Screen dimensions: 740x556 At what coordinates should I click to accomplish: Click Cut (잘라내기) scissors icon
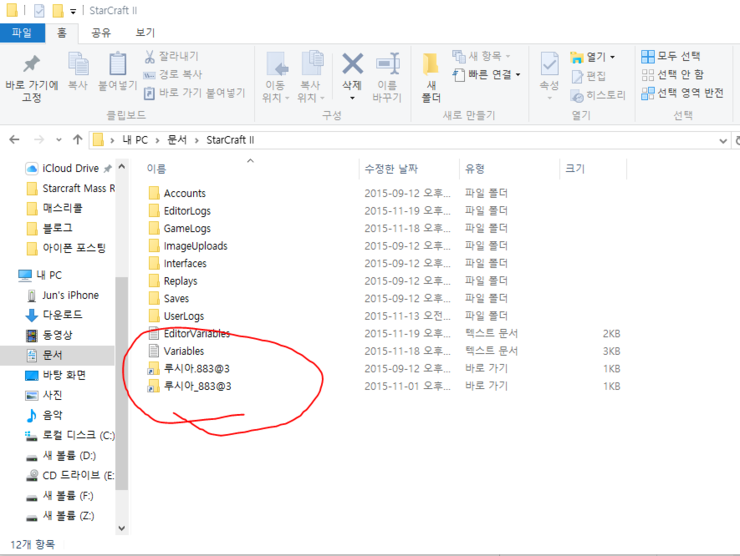click(150, 57)
